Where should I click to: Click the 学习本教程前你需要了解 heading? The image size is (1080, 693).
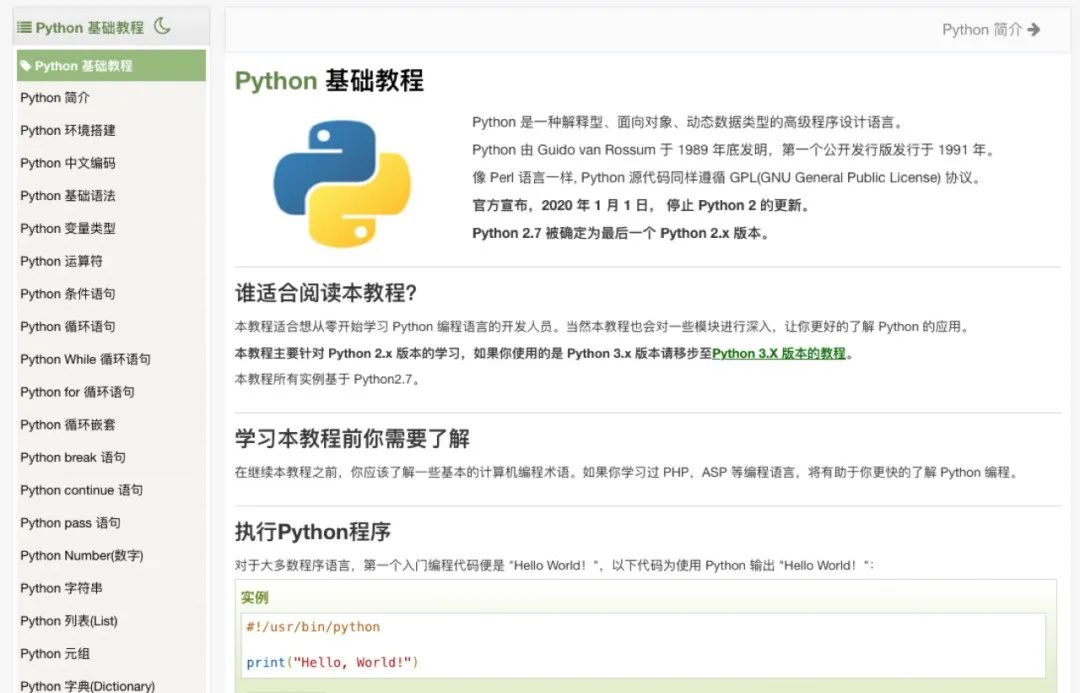(352, 438)
